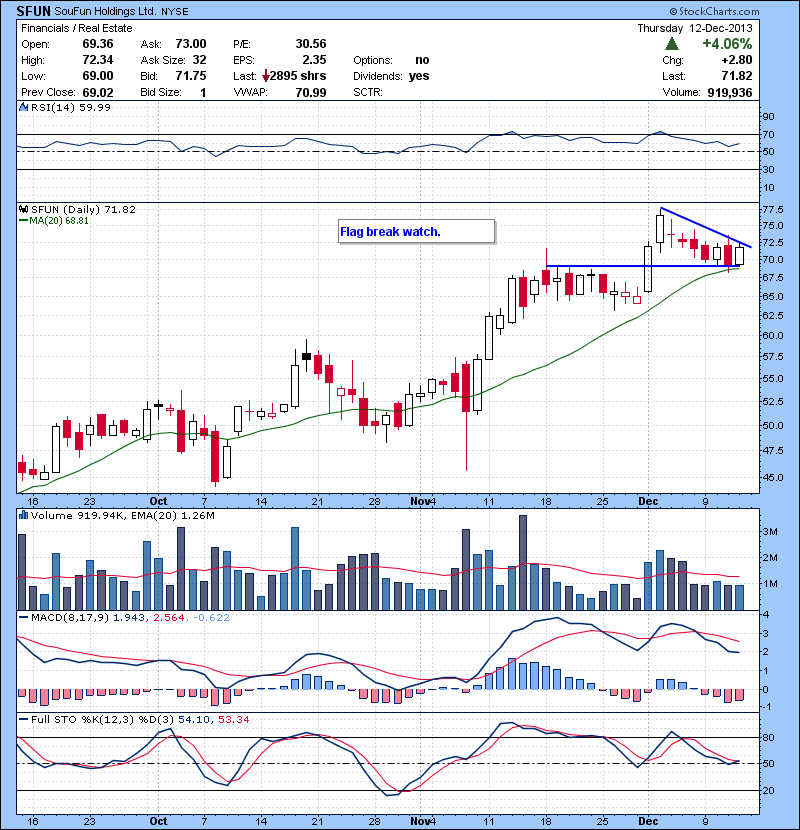Click the RSI(14) 59.99 panel label
800x830 pixels.
click(71, 107)
